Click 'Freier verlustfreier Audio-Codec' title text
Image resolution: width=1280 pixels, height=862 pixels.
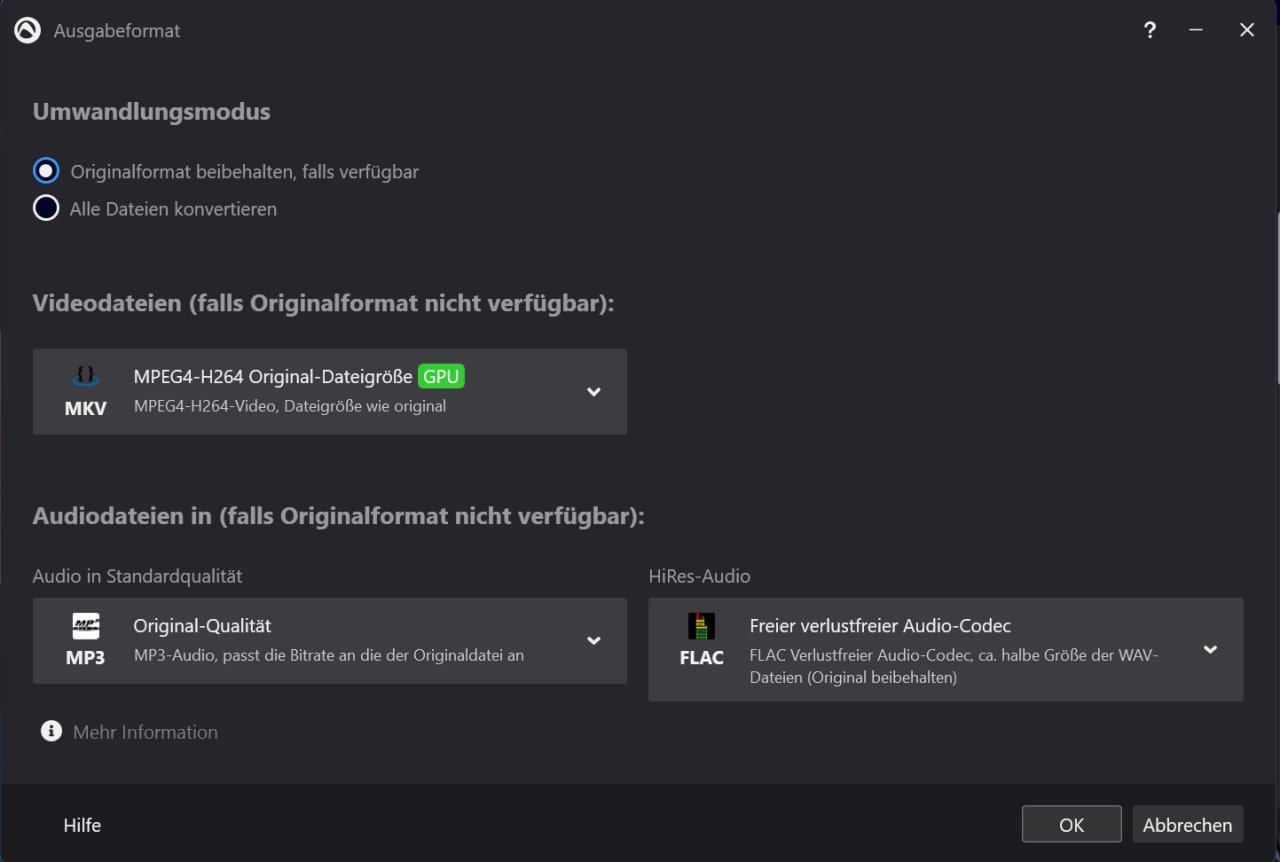pyautogui.click(x=880, y=626)
